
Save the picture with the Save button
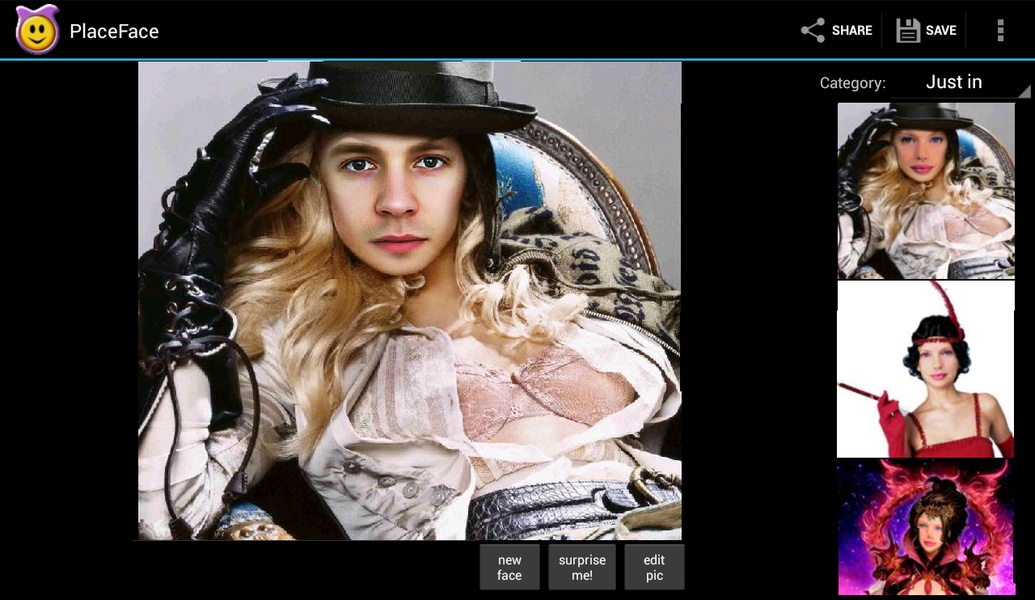(x=925, y=30)
